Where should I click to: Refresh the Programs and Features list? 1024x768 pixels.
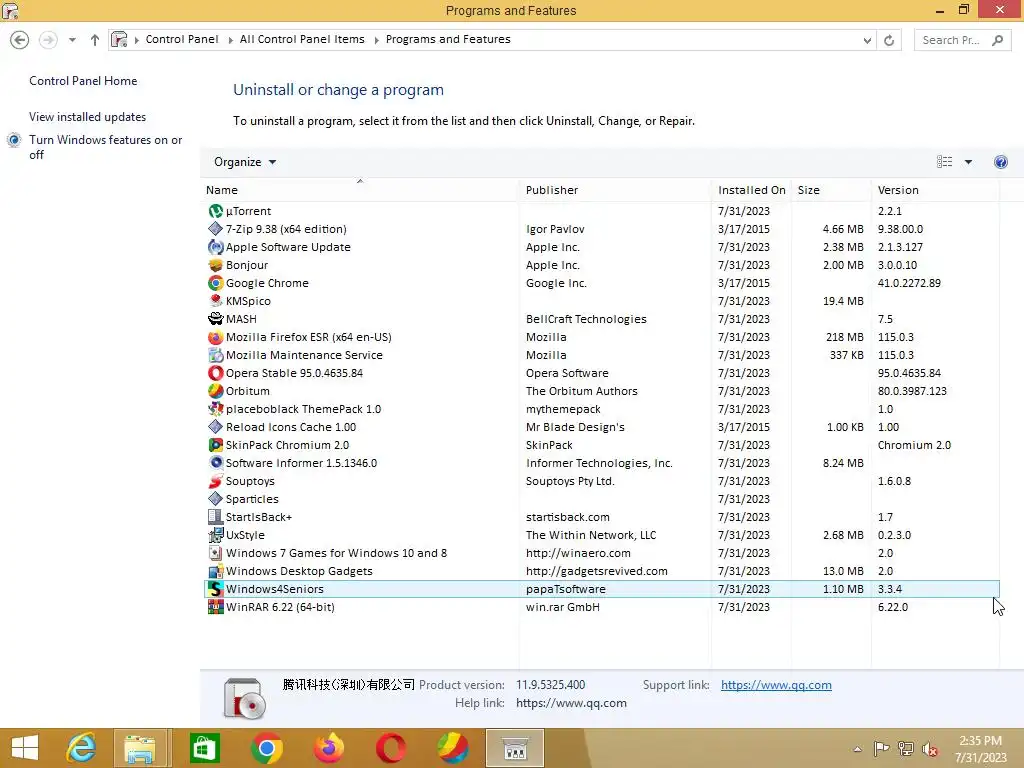(x=889, y=40)
